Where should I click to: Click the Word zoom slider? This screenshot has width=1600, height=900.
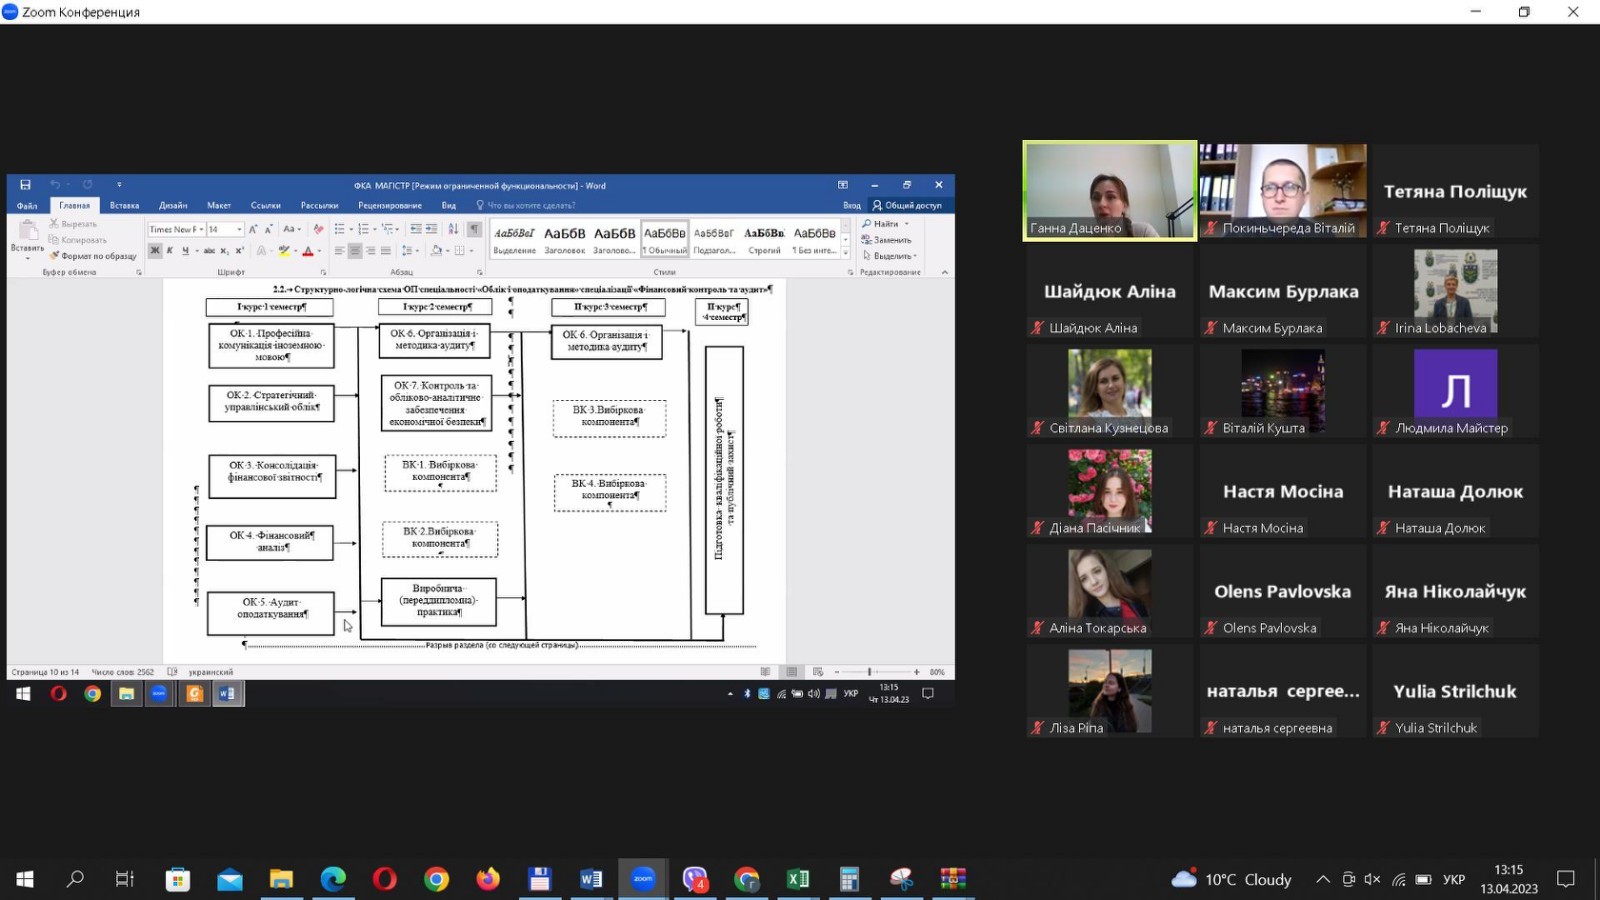(x=870, y=672)
